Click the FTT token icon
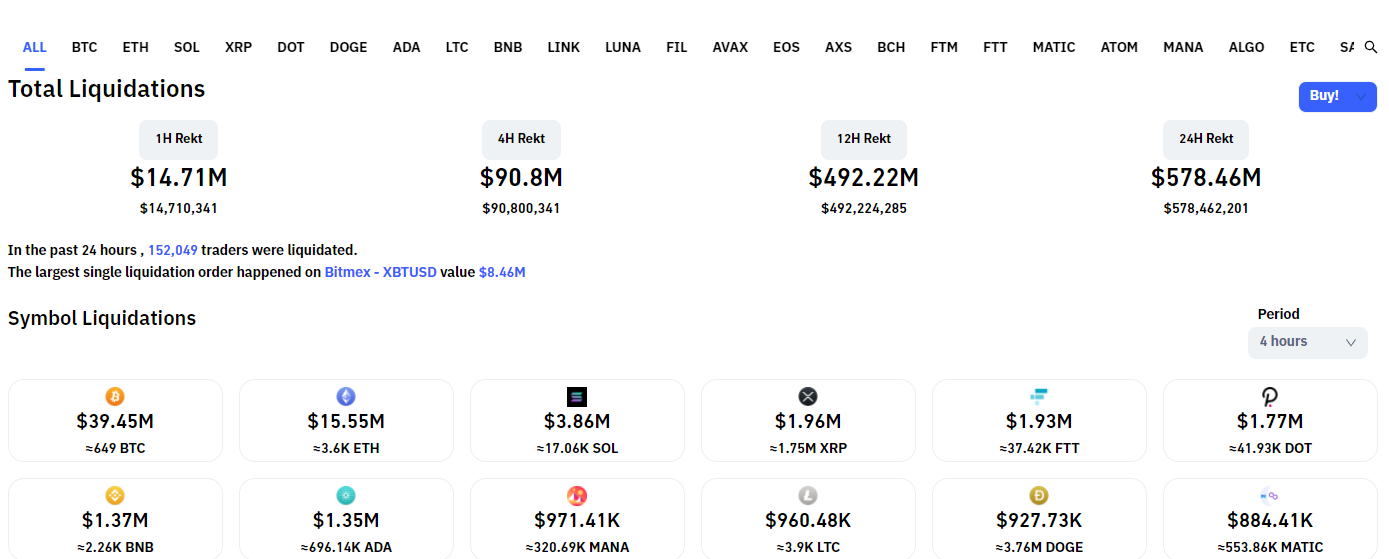This screenshot has height=559, width=1389. click(x=1039, y=396)
